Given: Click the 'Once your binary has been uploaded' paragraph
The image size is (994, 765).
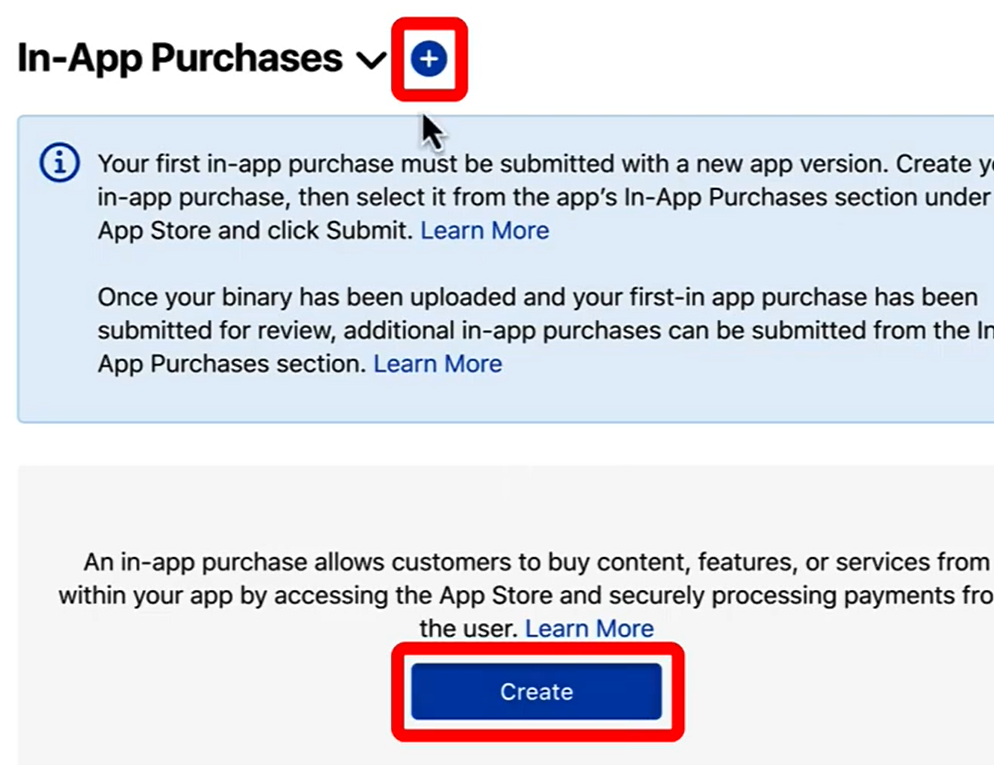Looking at the screenshot, I should coord(545,330).
